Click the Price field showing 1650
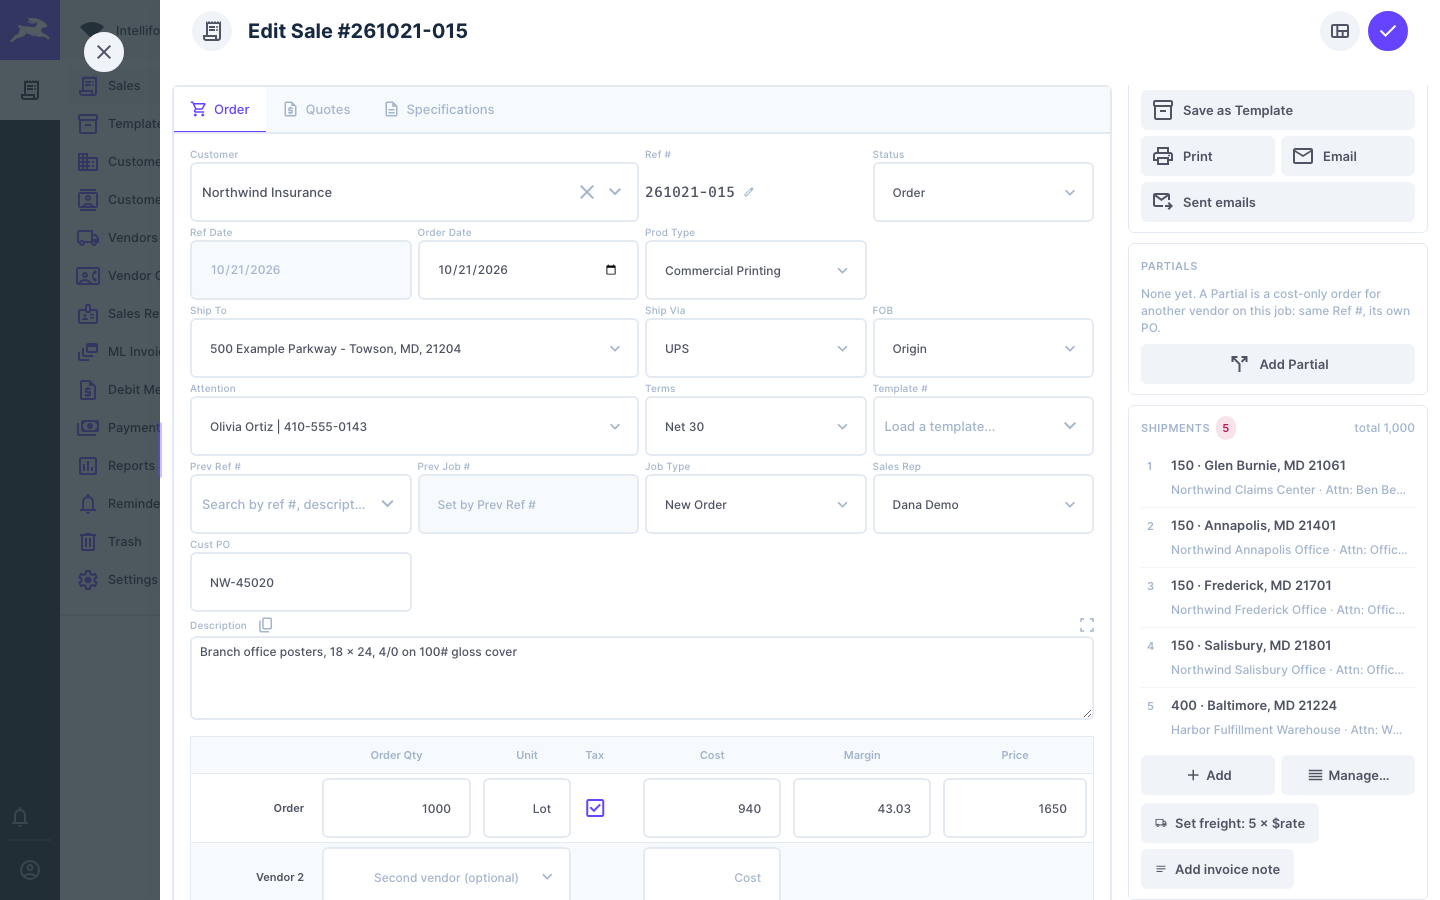The height and width of the screenshot is (900, 1440). [1015, 808]
